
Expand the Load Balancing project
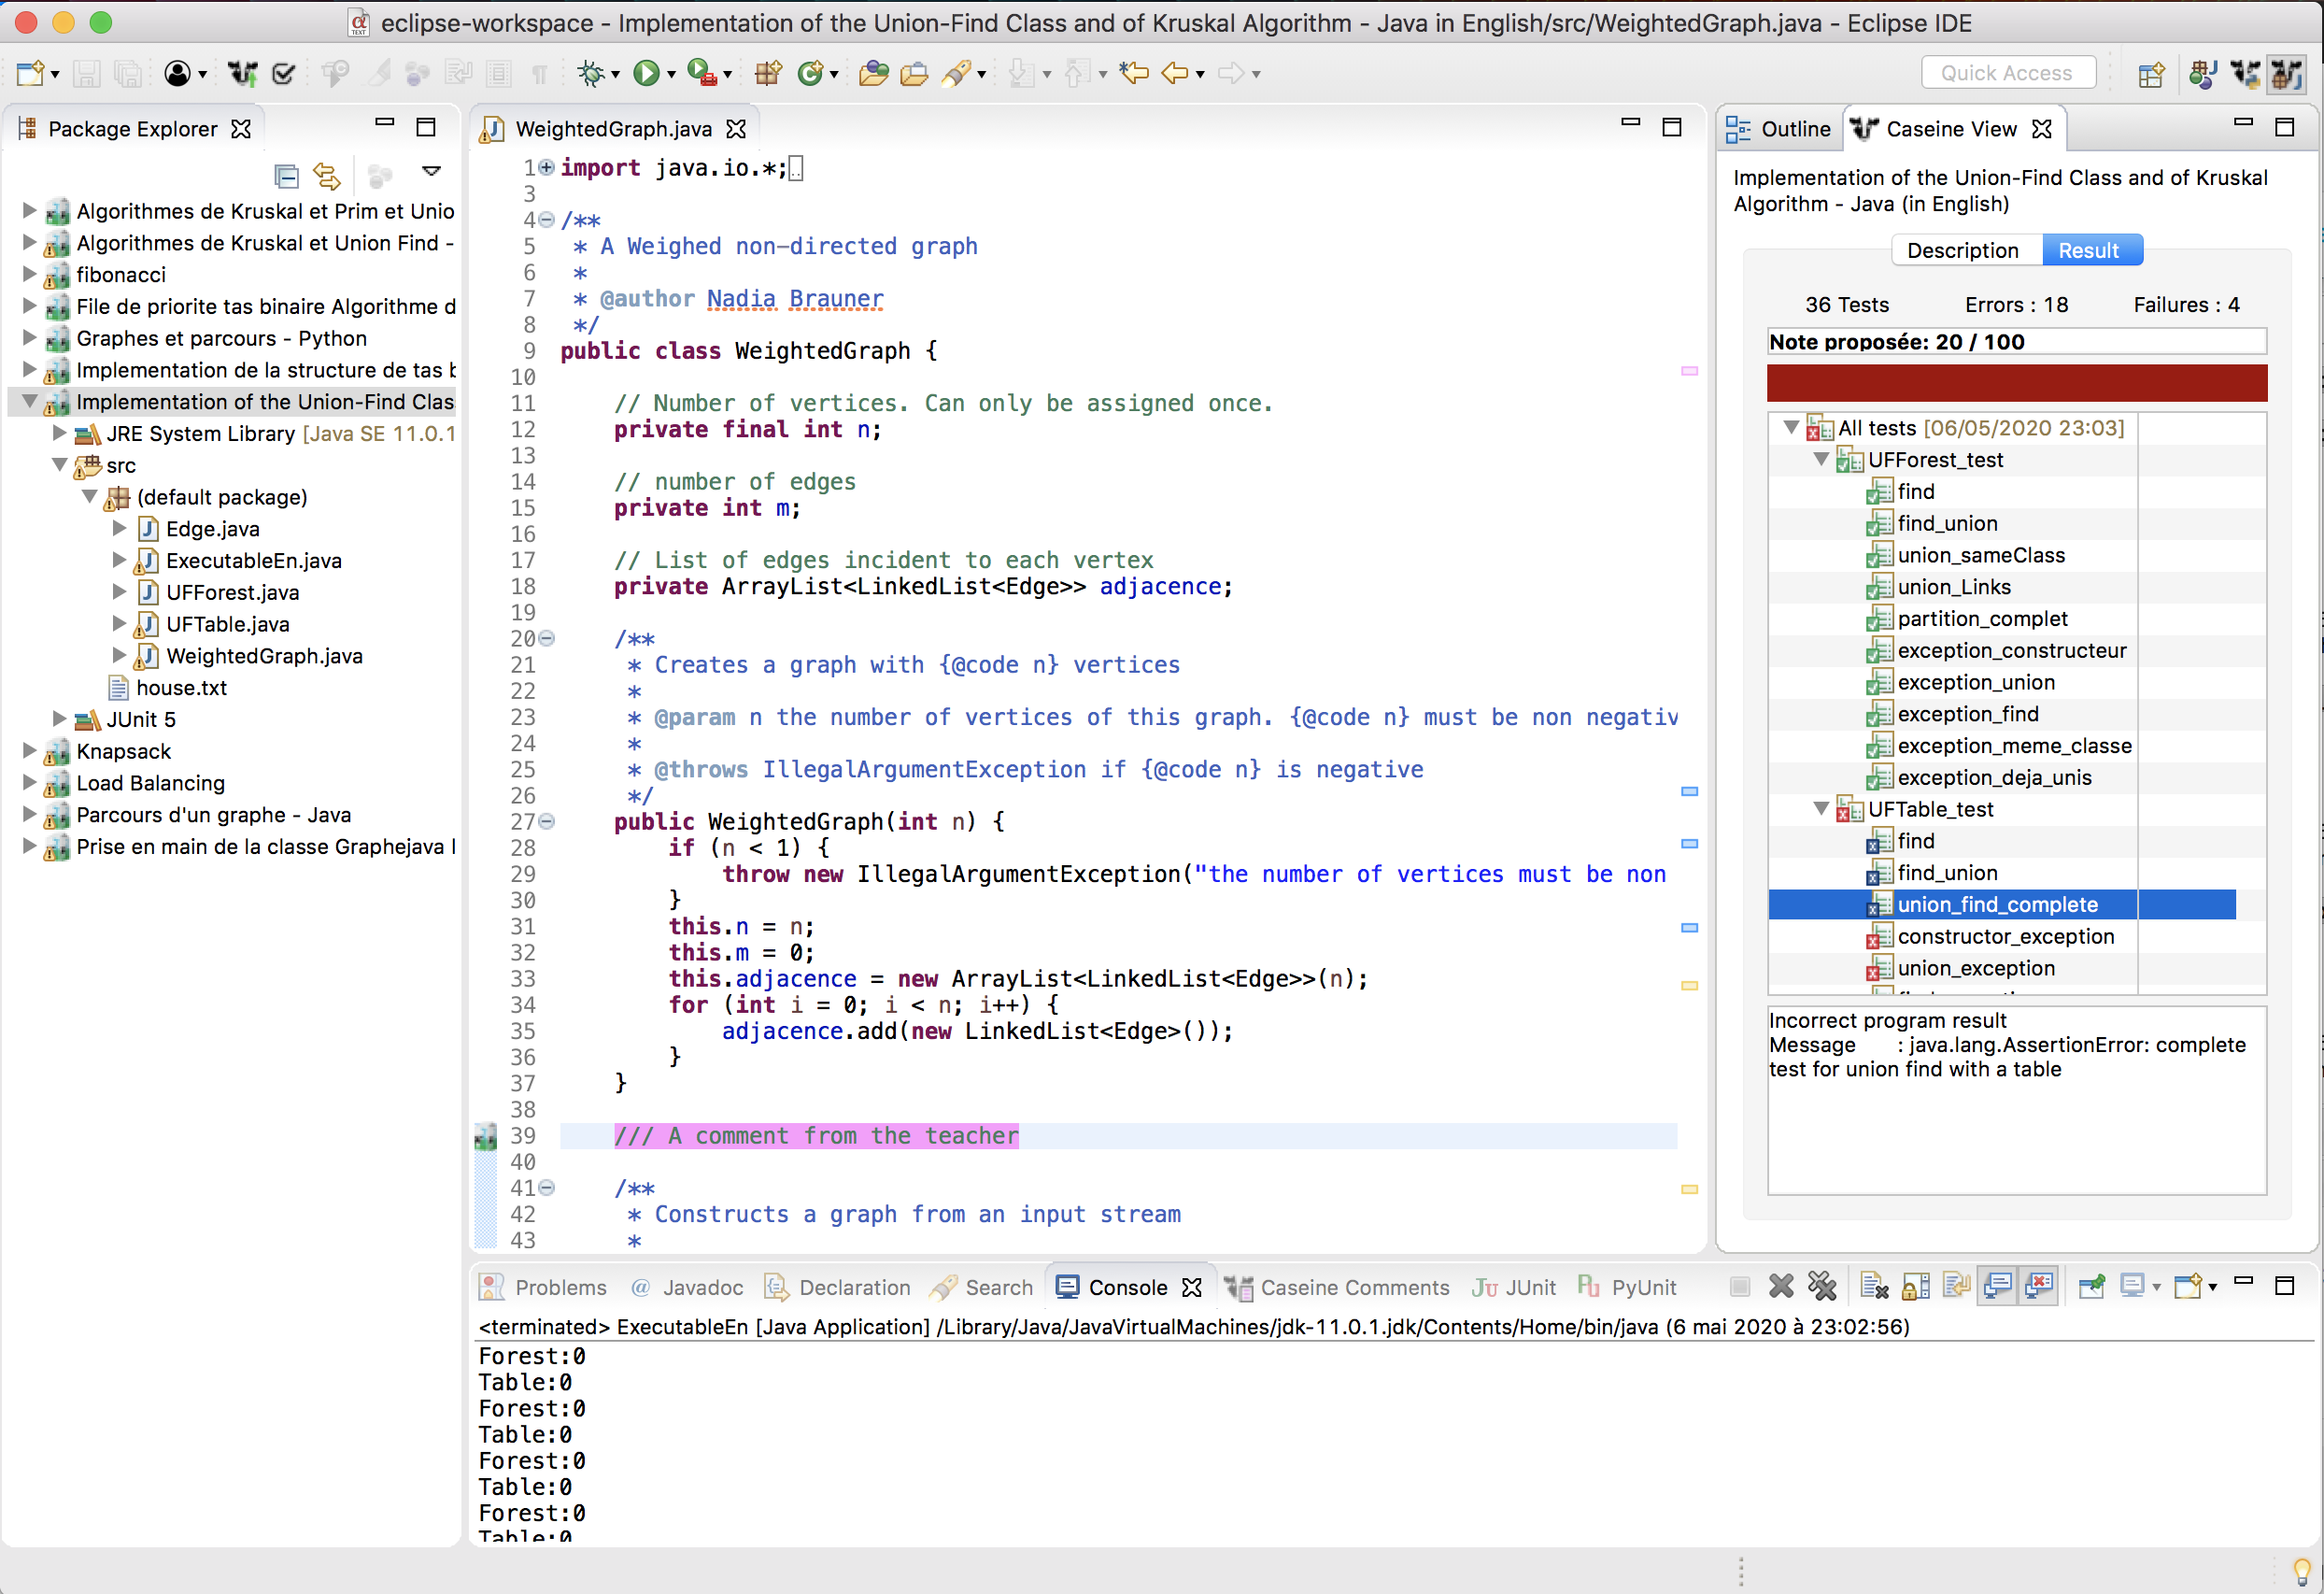29,783
